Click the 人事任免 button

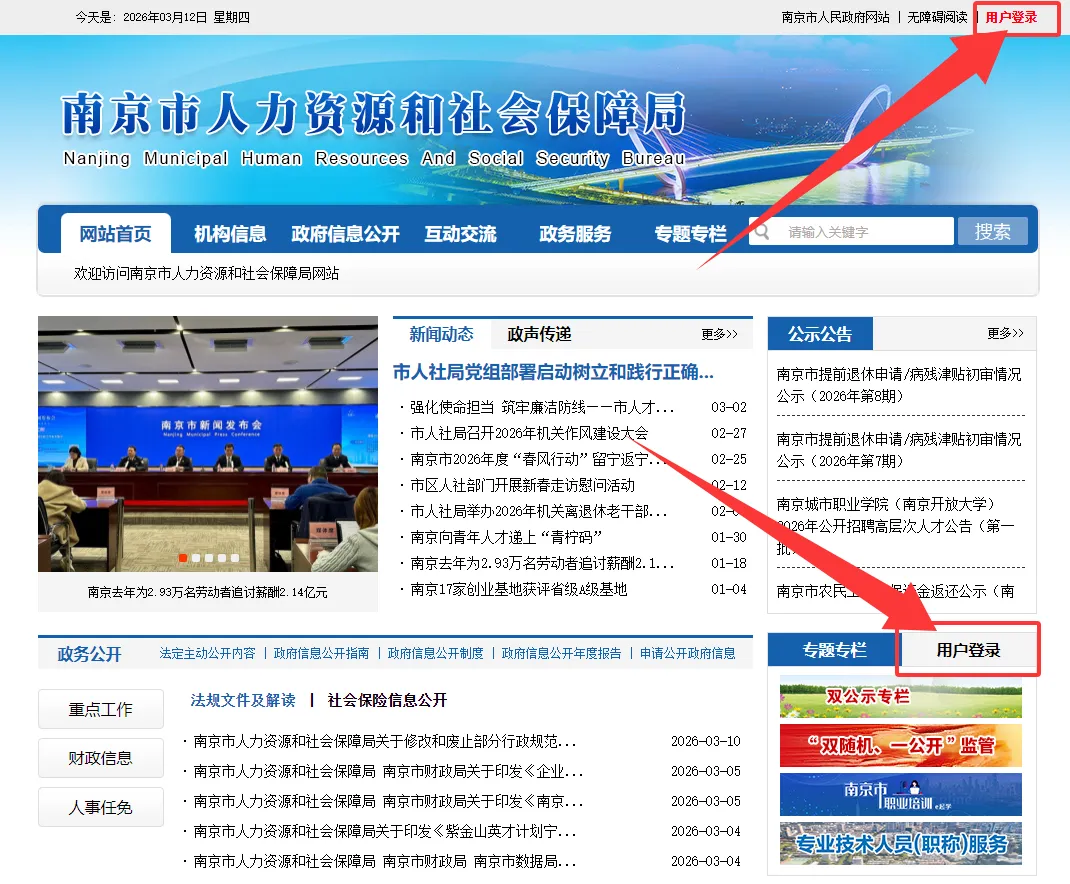click(101, 808)
